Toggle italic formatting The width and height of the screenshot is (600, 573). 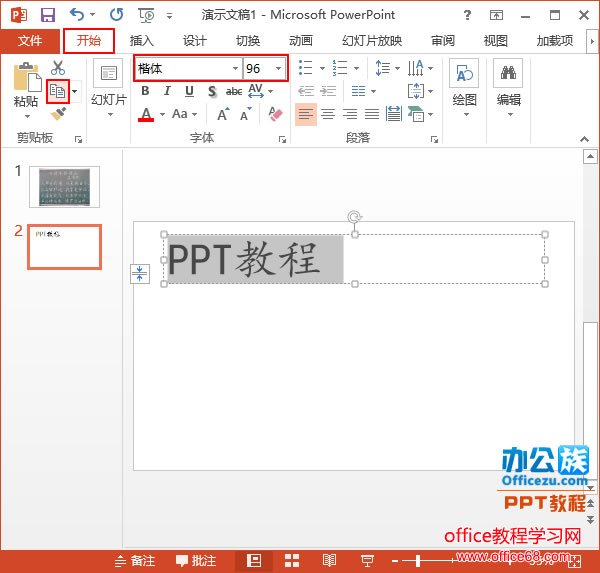pos(167,91)
